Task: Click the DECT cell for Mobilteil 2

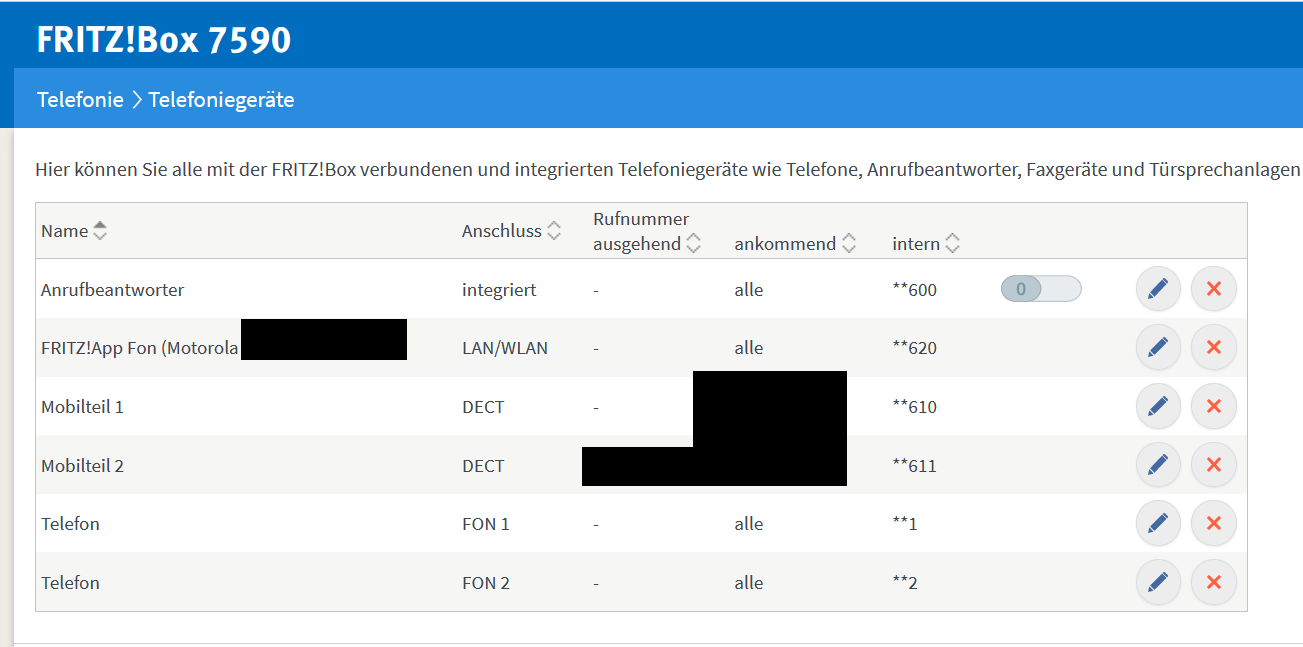Action: click(483, 465)
